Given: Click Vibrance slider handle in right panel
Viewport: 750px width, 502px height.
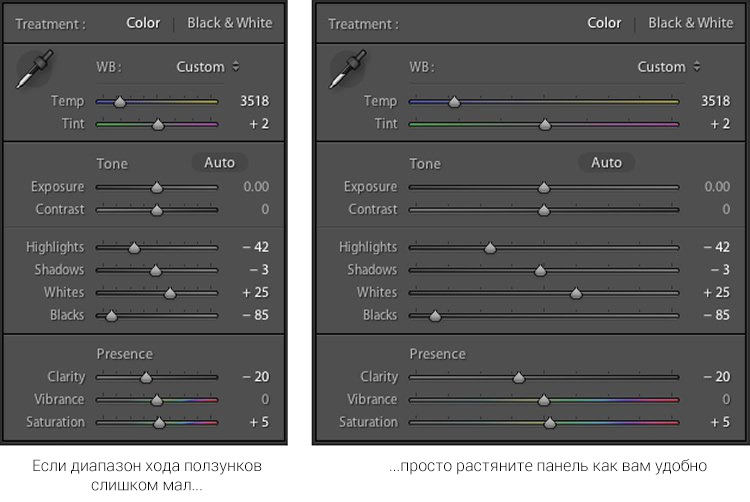Looking at the screenshot, I should [x=544, y=401].
